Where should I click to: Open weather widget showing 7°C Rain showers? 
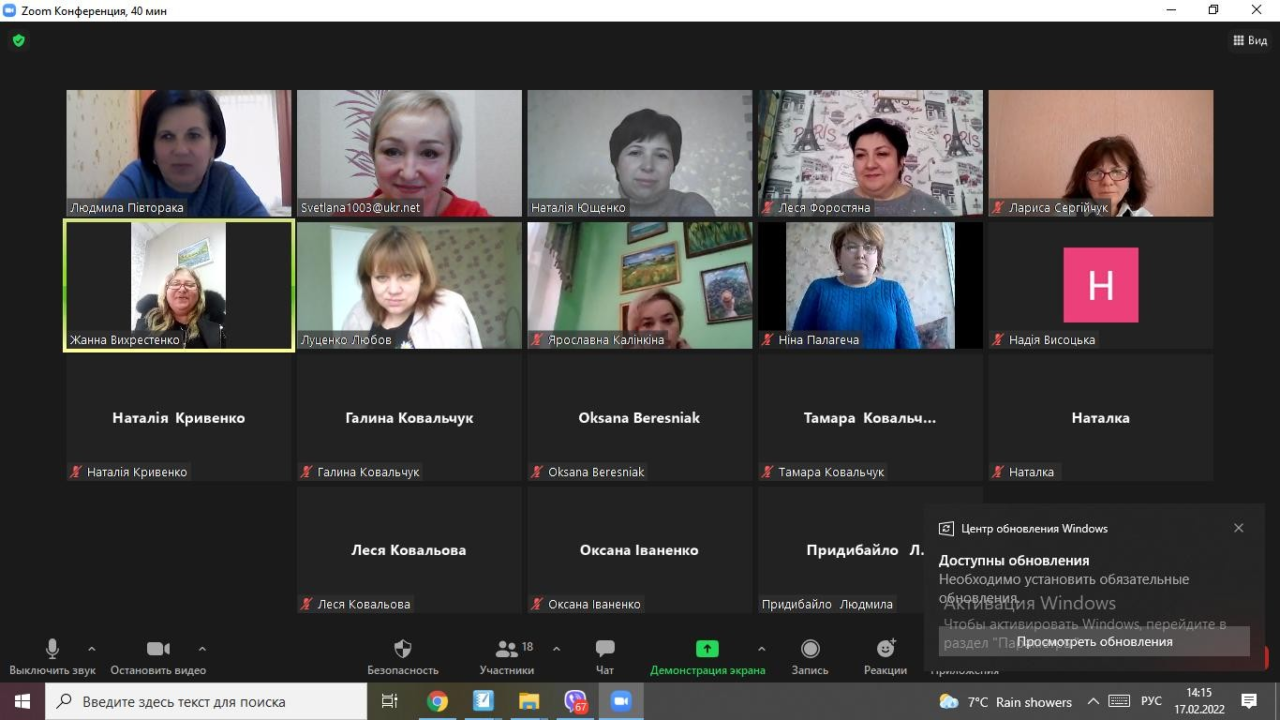pyautogui.click(x=1005, y=701)
